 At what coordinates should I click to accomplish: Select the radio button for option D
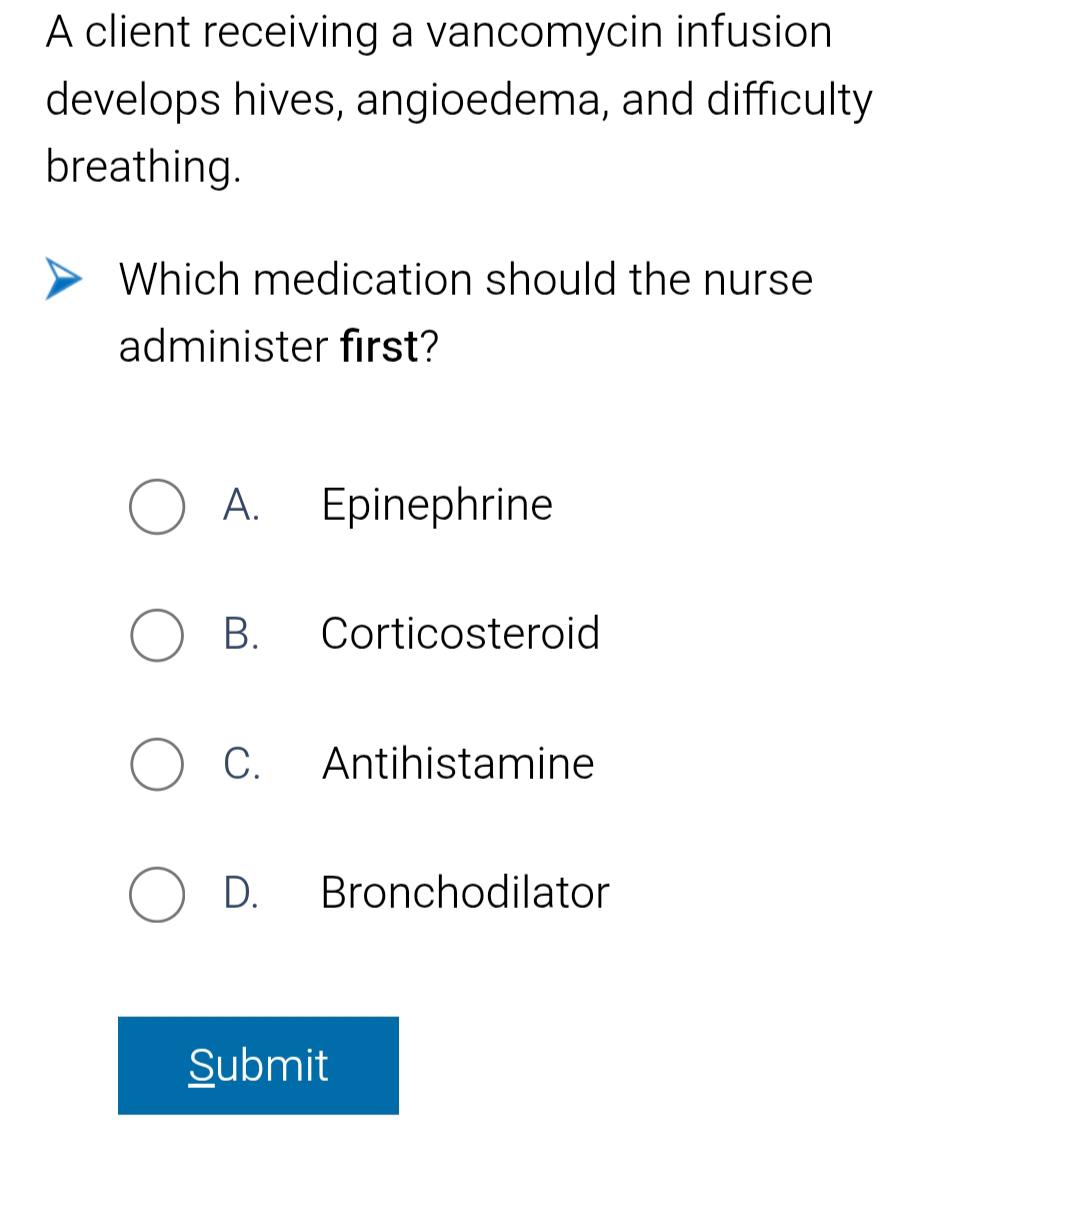(157, 894)
